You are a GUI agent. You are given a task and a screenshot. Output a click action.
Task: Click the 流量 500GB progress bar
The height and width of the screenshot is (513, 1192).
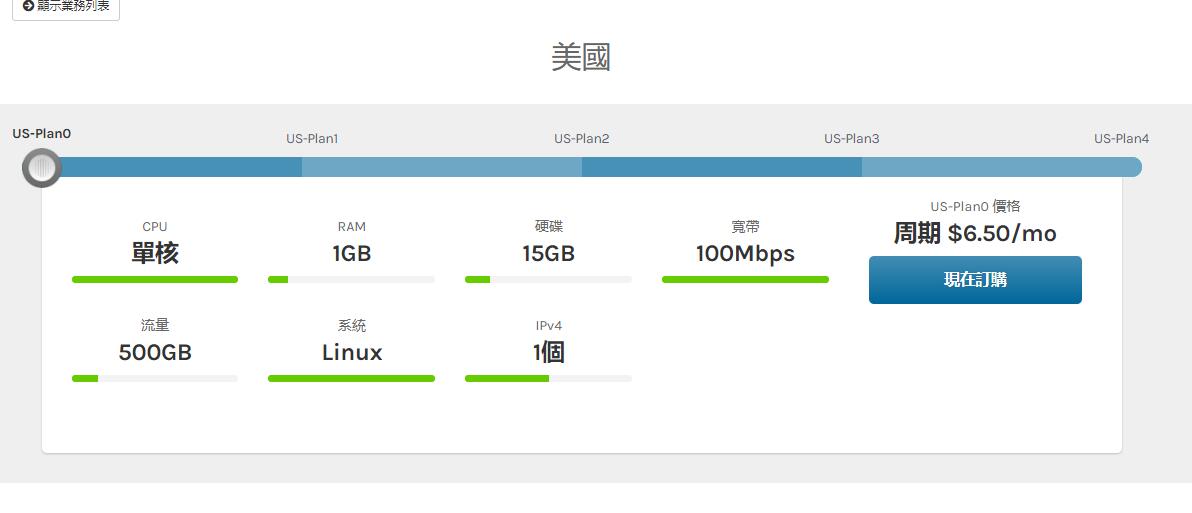[155, 379]
